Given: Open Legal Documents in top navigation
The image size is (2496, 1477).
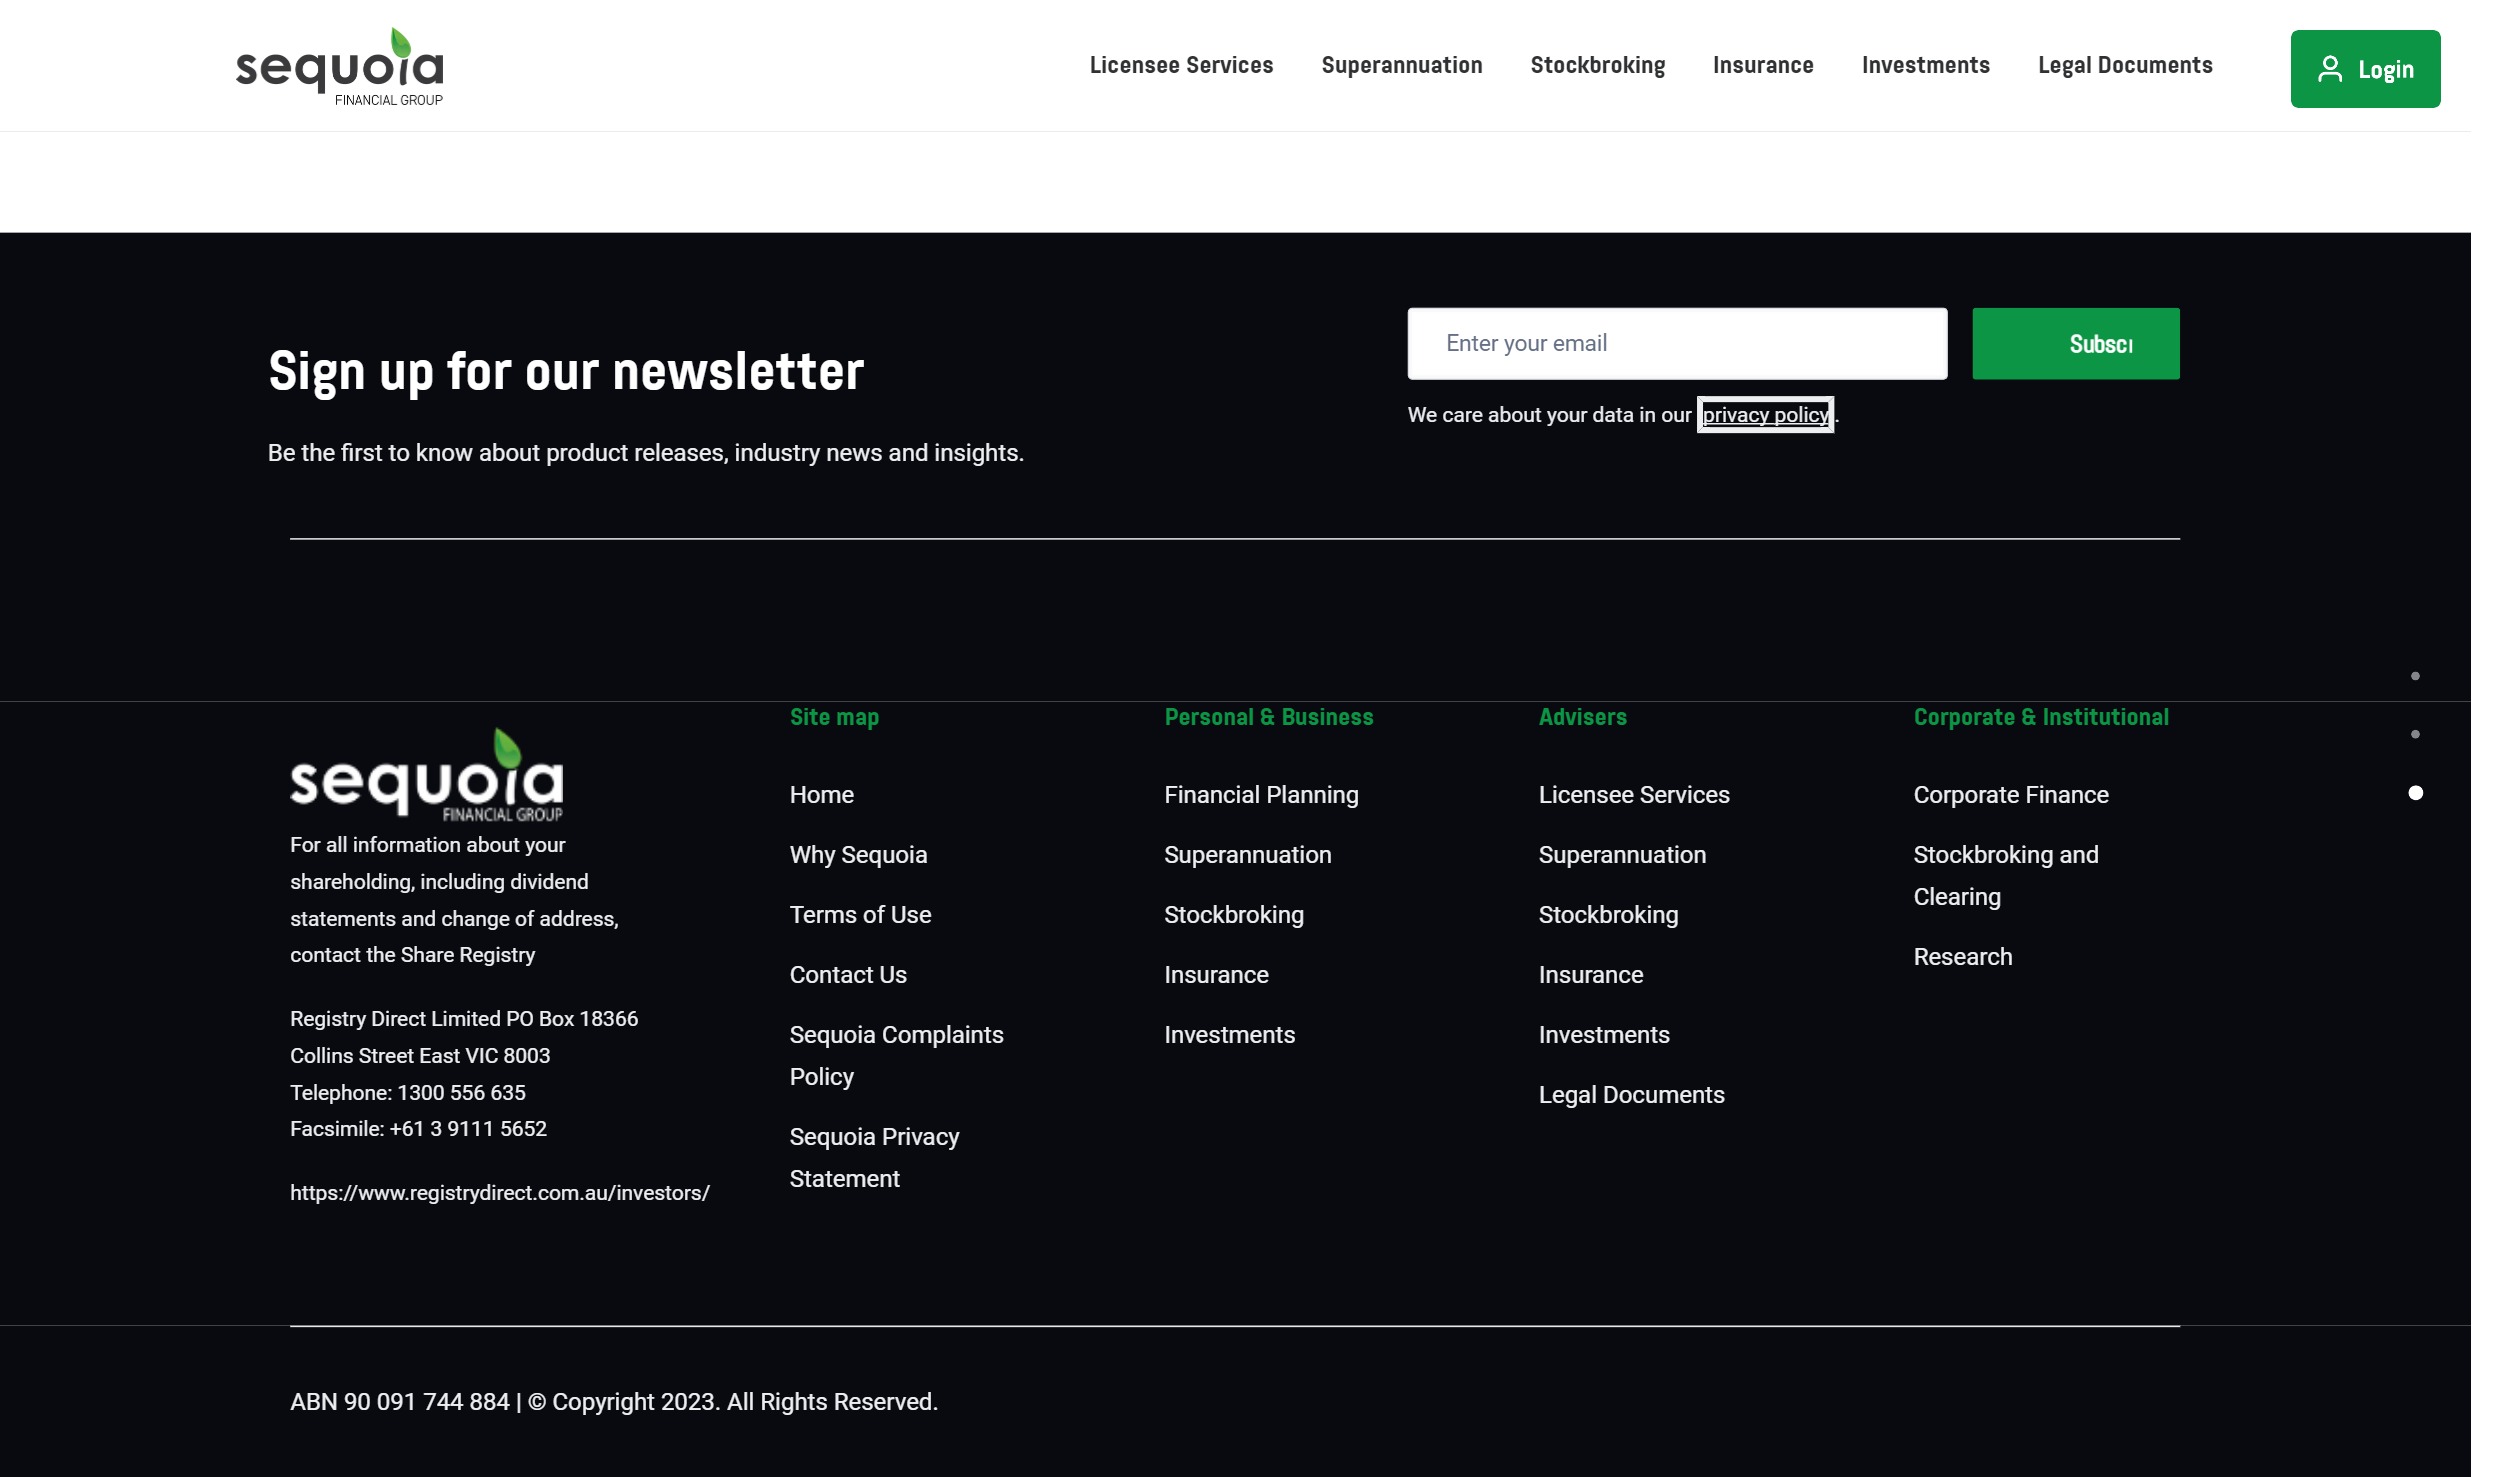Looking at the screenshot, I should pyautogui.click(x=2124, y=66).
